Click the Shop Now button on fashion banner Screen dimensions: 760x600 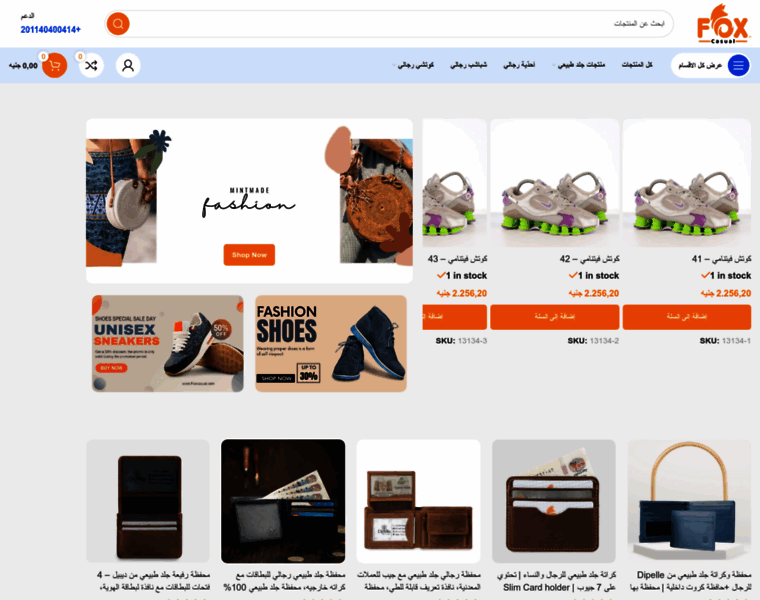pyautogui.click(x=249, y=255)
